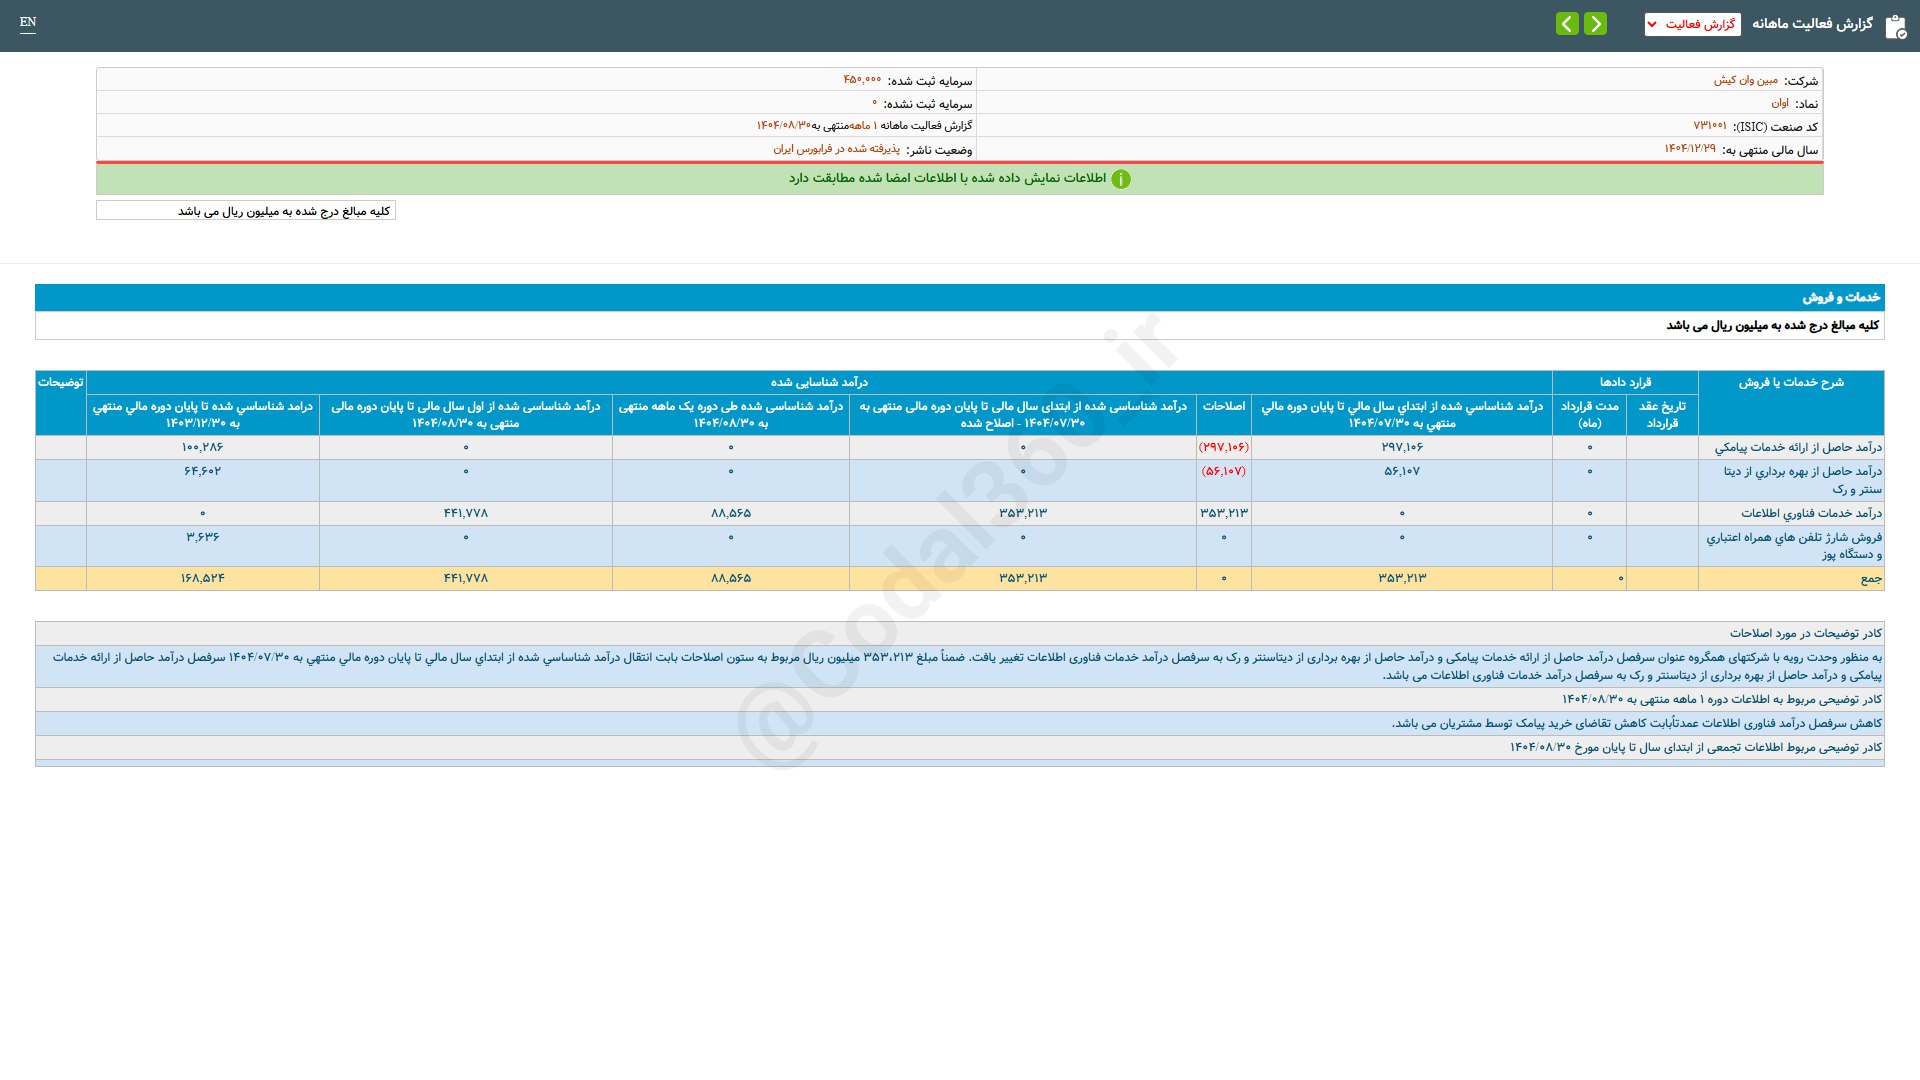
Task: Click the green info circle icon
Action: click(x=1121, y=179)
